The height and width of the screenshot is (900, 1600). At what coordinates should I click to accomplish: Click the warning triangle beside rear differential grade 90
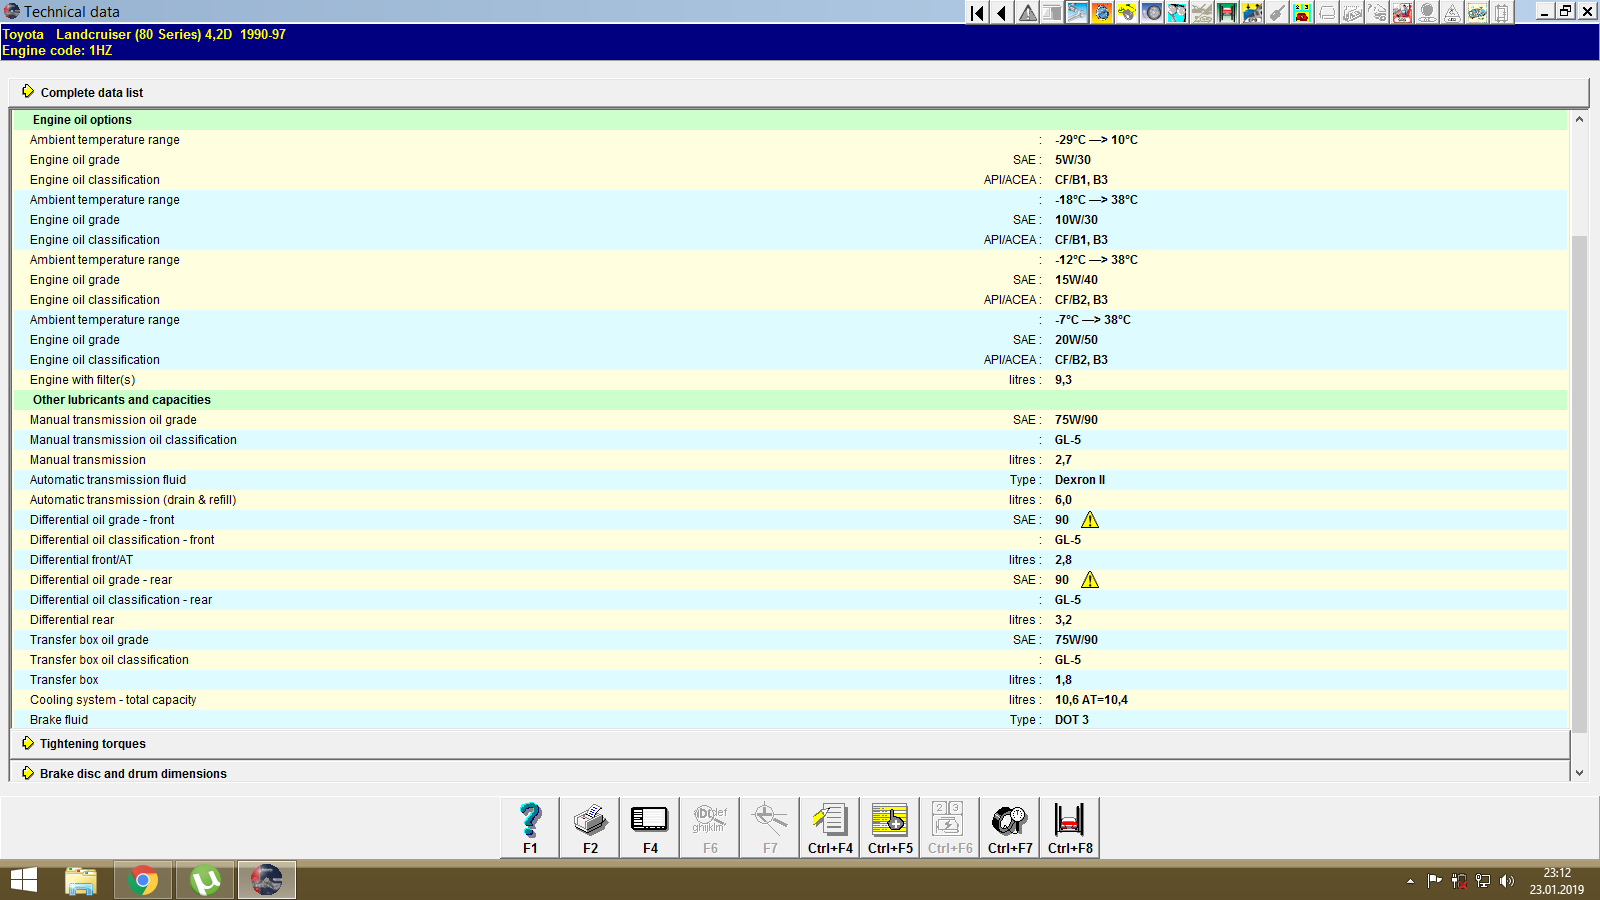click(1091, 579)
